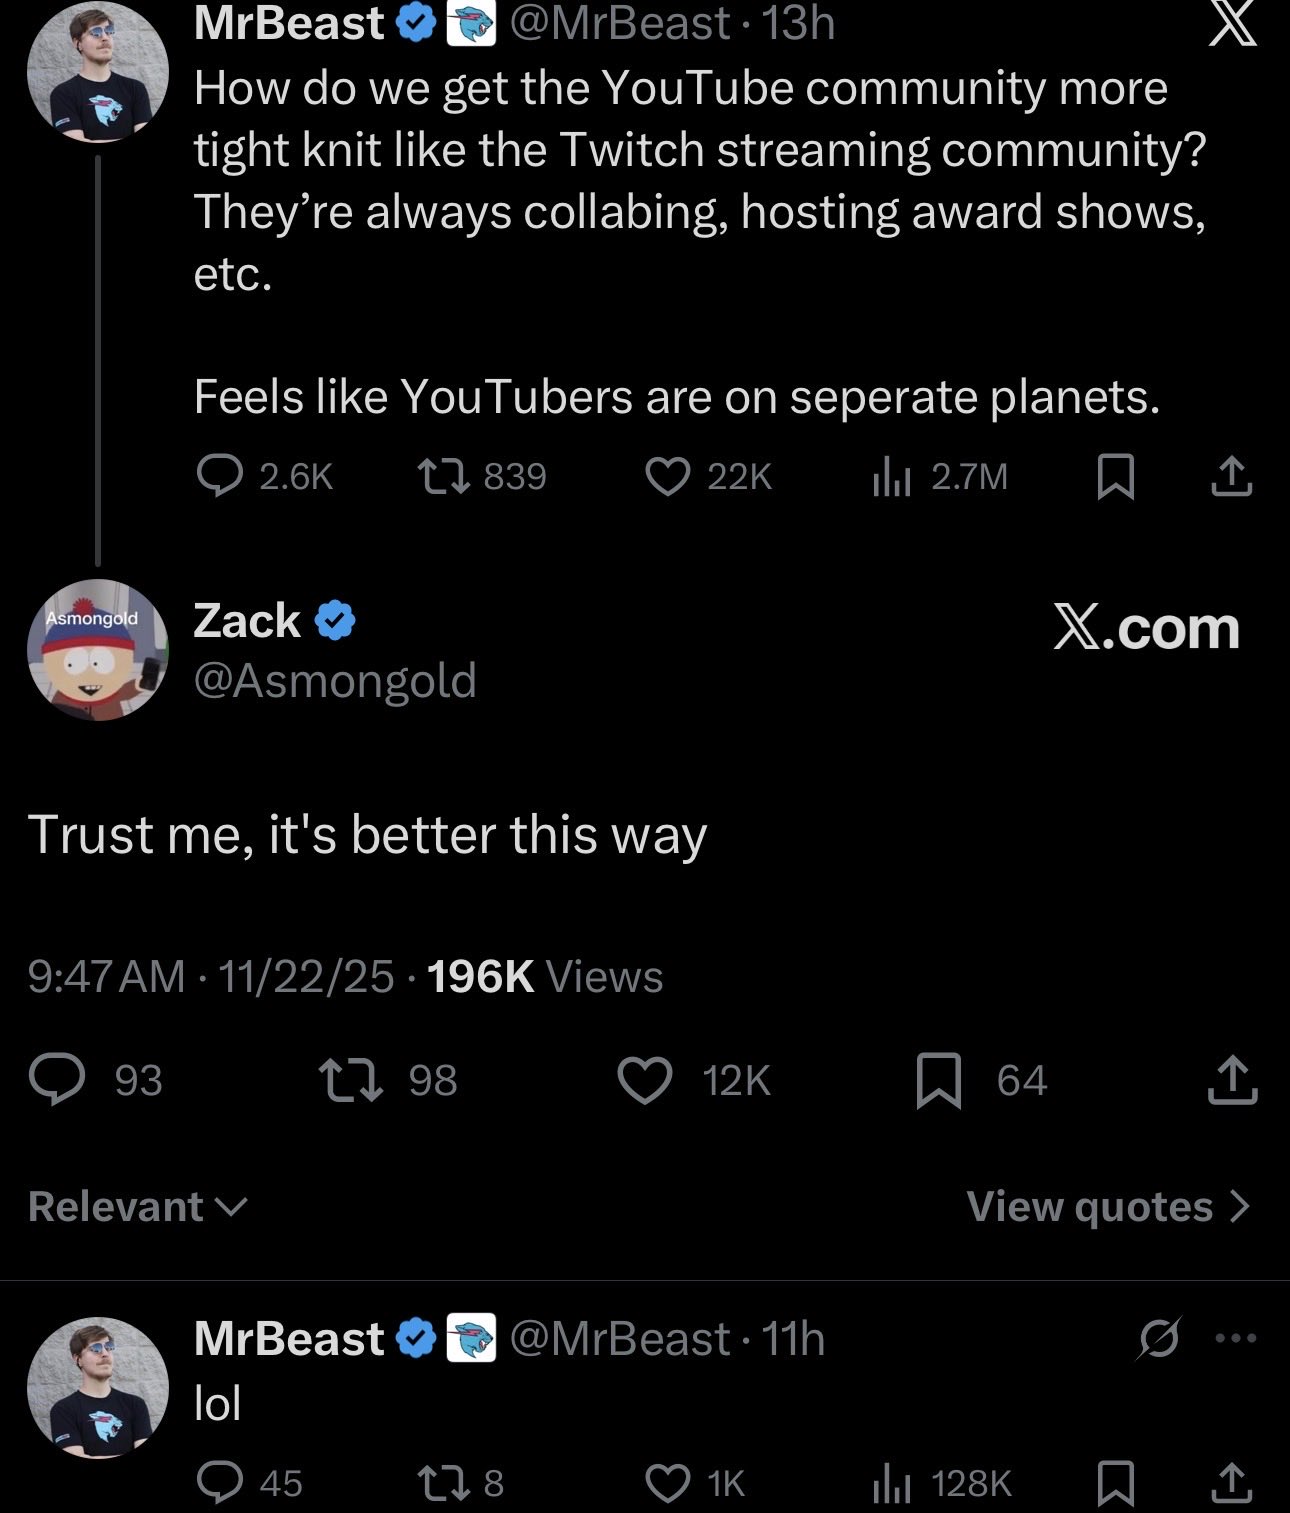Open Asmongold's profile picture
Screen dimensions: 1290x1513
point(97,650)
